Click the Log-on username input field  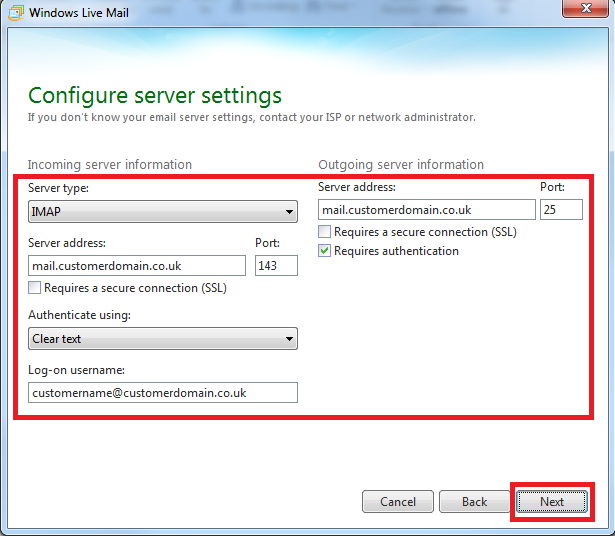[x=163, y=393]
